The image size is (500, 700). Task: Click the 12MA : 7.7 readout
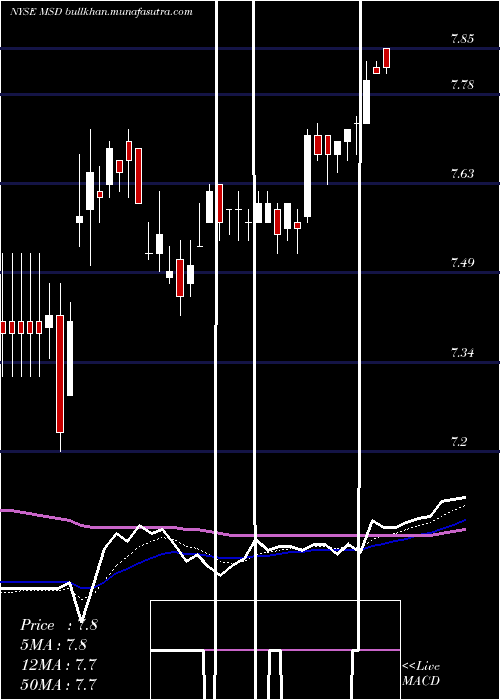pyautogui.click(x=58, y=664)
